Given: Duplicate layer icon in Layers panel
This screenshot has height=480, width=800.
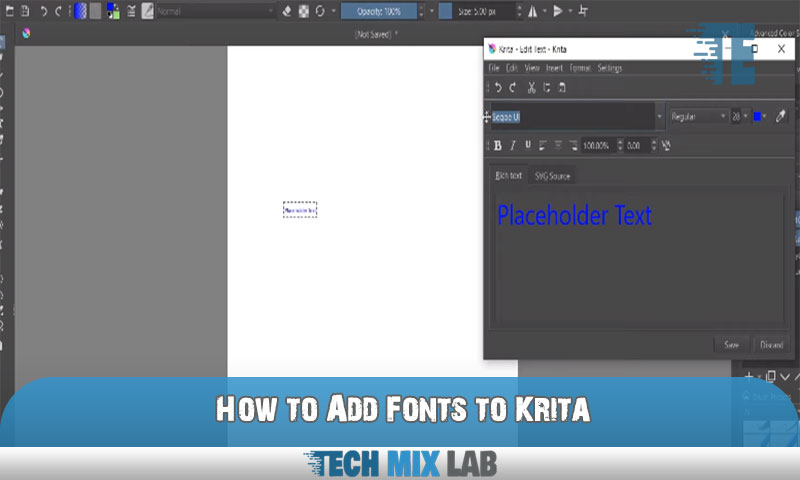Looking at the screenshot, I should tap(770, 376).
